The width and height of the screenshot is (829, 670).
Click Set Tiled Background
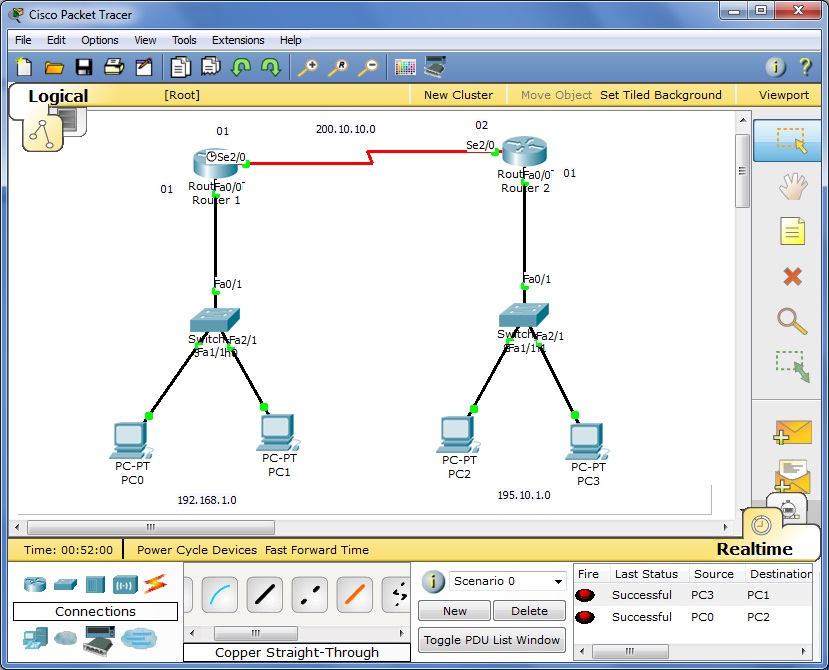(660, 95)
